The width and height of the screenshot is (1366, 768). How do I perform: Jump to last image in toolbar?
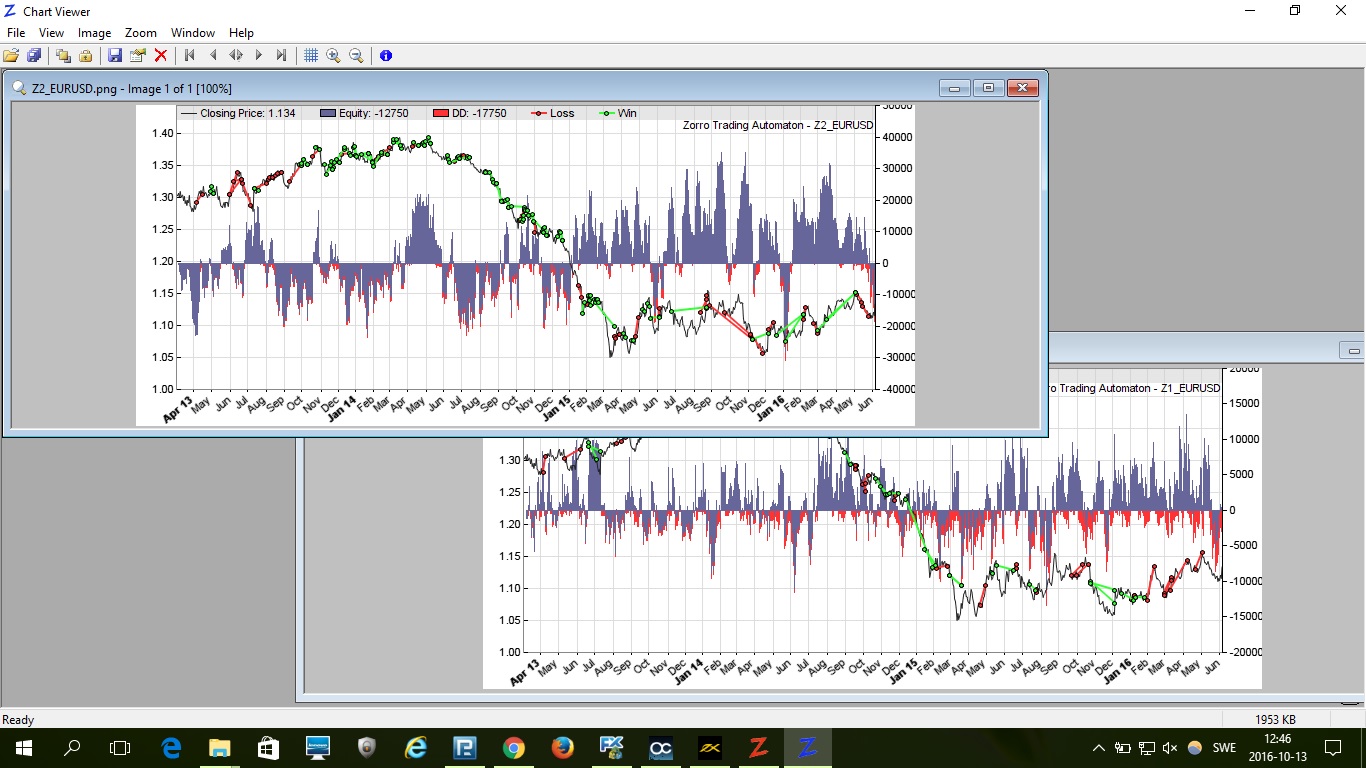point(282,55)
